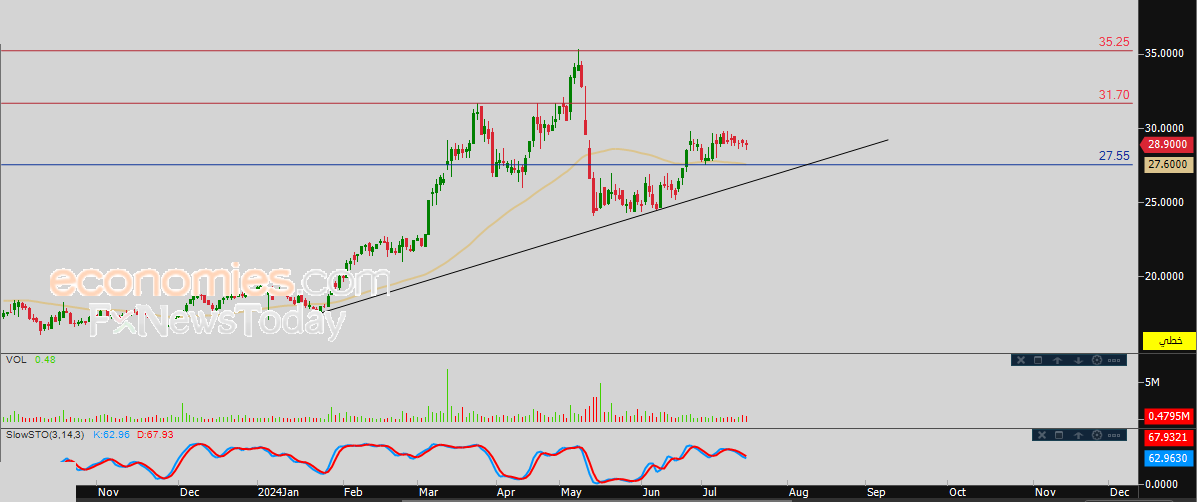Select the 27.6000 moving average tag

[1169, 164]
